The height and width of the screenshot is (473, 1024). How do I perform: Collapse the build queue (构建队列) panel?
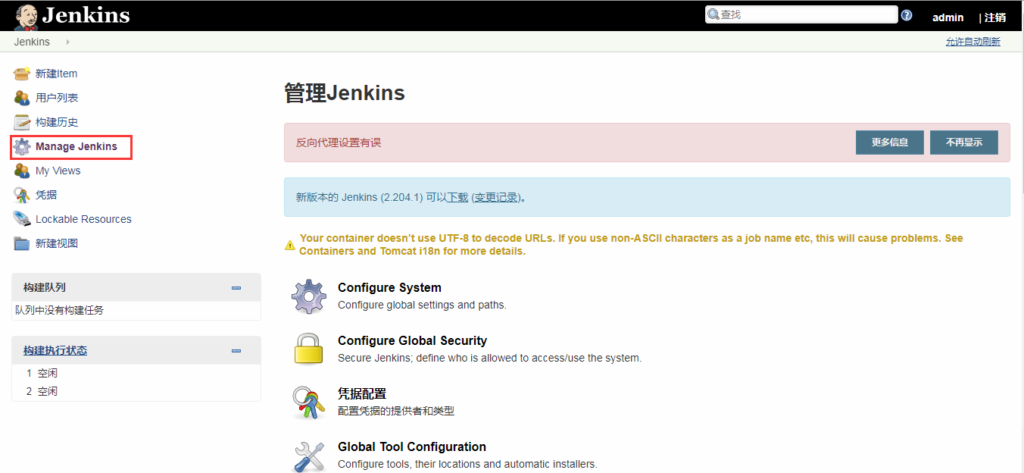pos(236,288)
